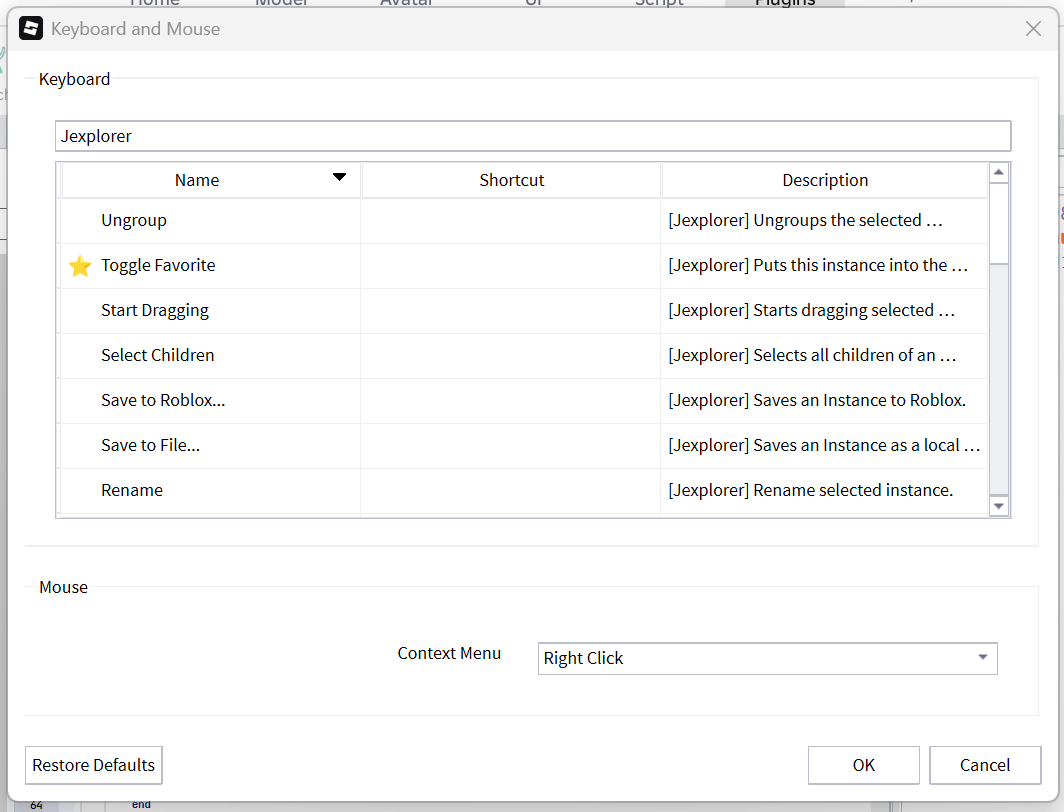Screen dimensions: 1064x812
Task: Switch to the Plugins ribbon tab
Action: click(x=785, y=3)
